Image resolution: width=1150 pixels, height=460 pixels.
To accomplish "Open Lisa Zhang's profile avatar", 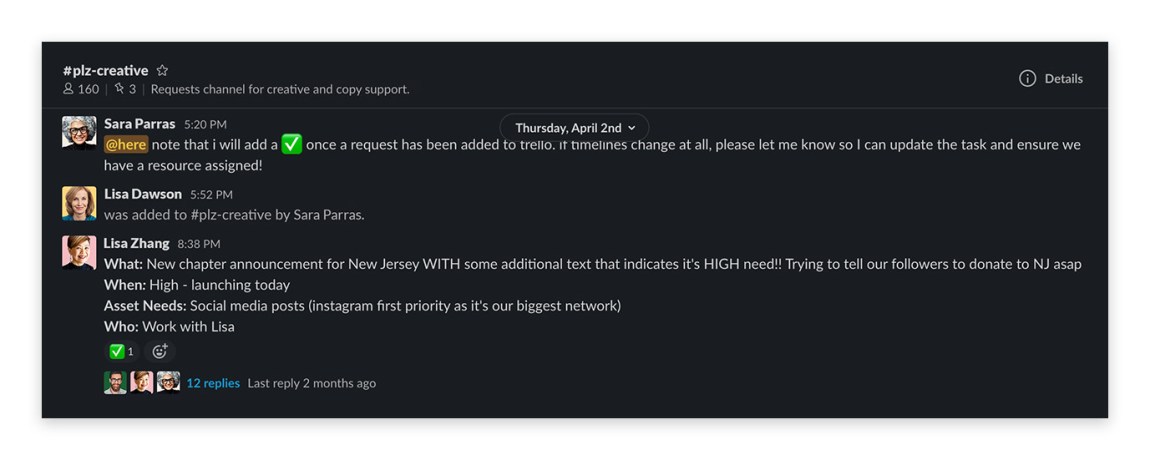I will [79, 252].
